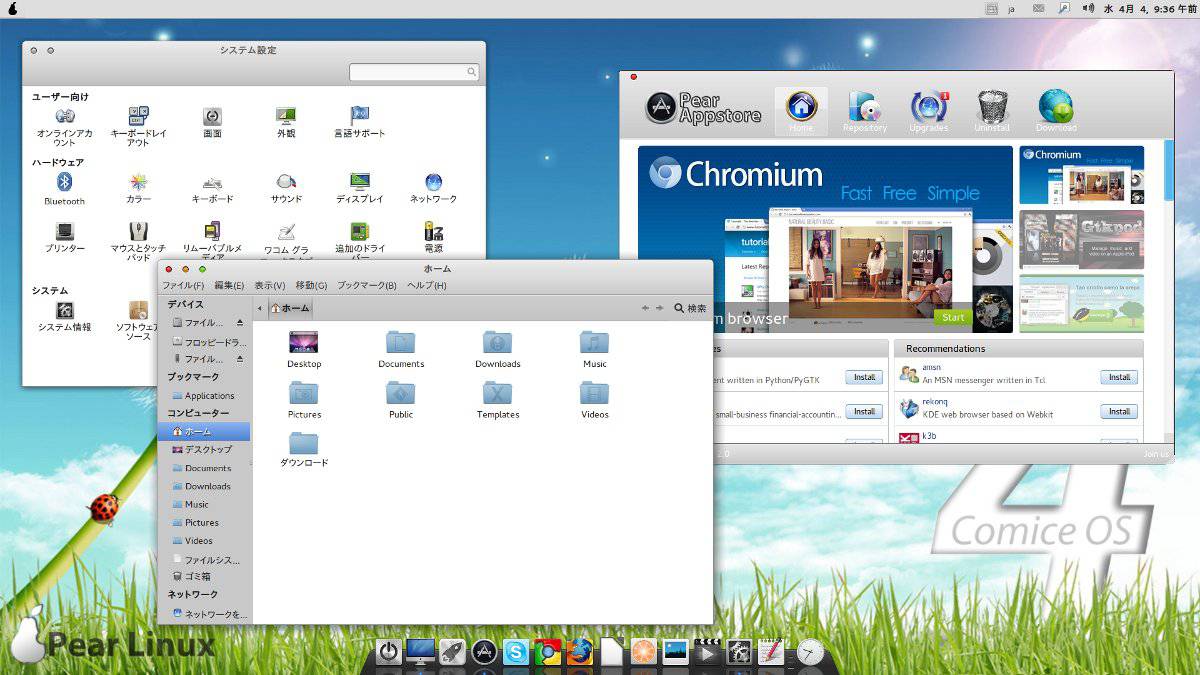
Task: Click the Gtkpod thumbnail in Appstore
Action: (1081, 240)
